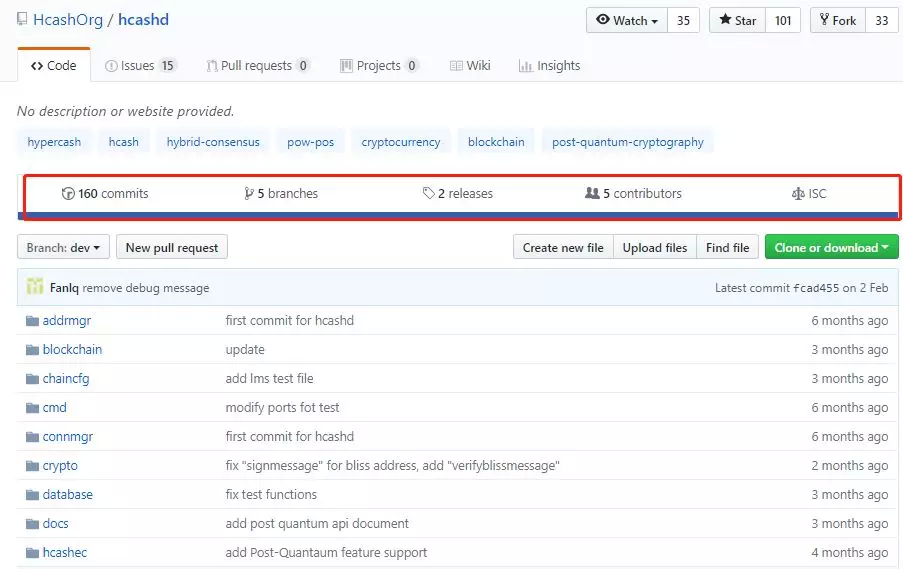View the 101 stargazers count
Screen dimensions: 903x569
[783, 20]
